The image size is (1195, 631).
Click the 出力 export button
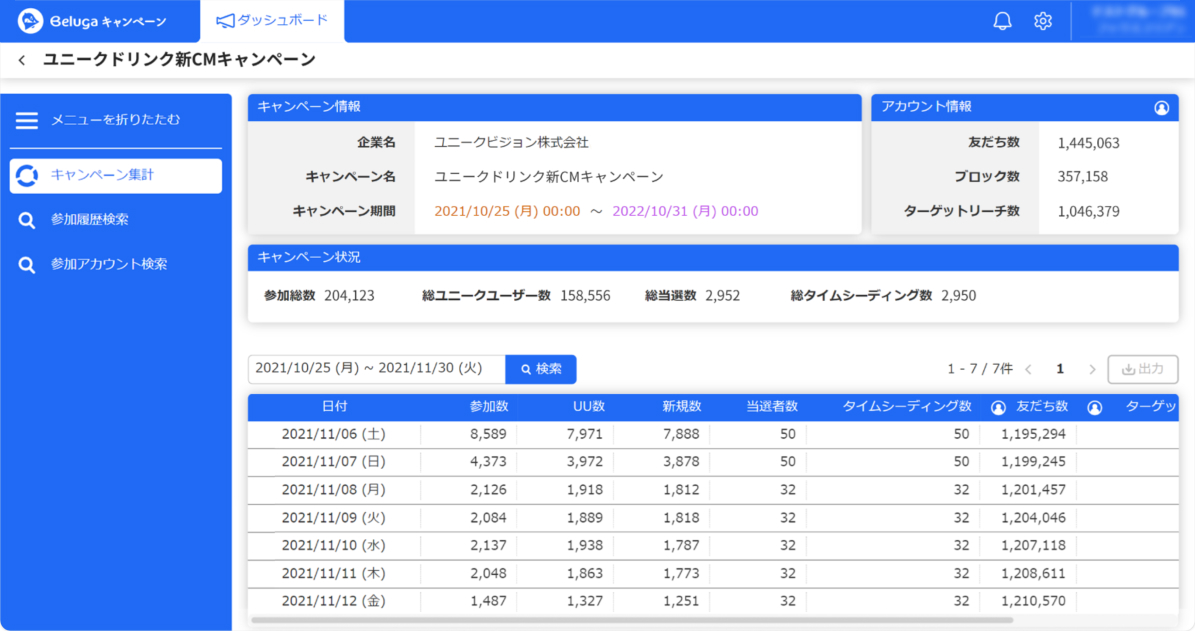point(1143,369)
